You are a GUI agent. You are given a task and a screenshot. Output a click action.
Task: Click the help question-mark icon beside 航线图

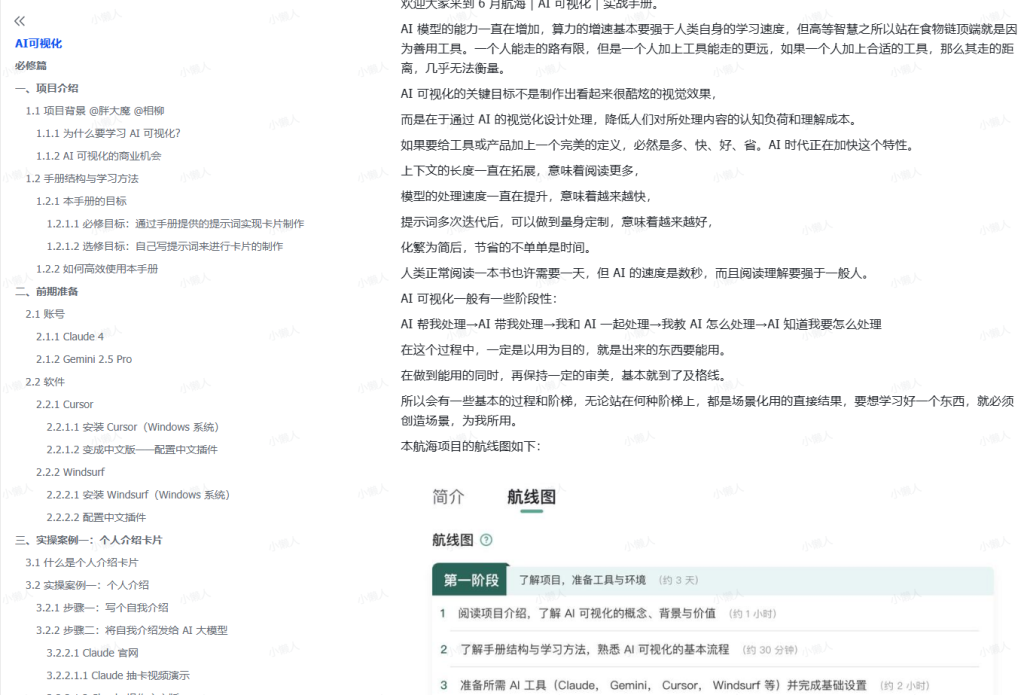tap(486, 540)
